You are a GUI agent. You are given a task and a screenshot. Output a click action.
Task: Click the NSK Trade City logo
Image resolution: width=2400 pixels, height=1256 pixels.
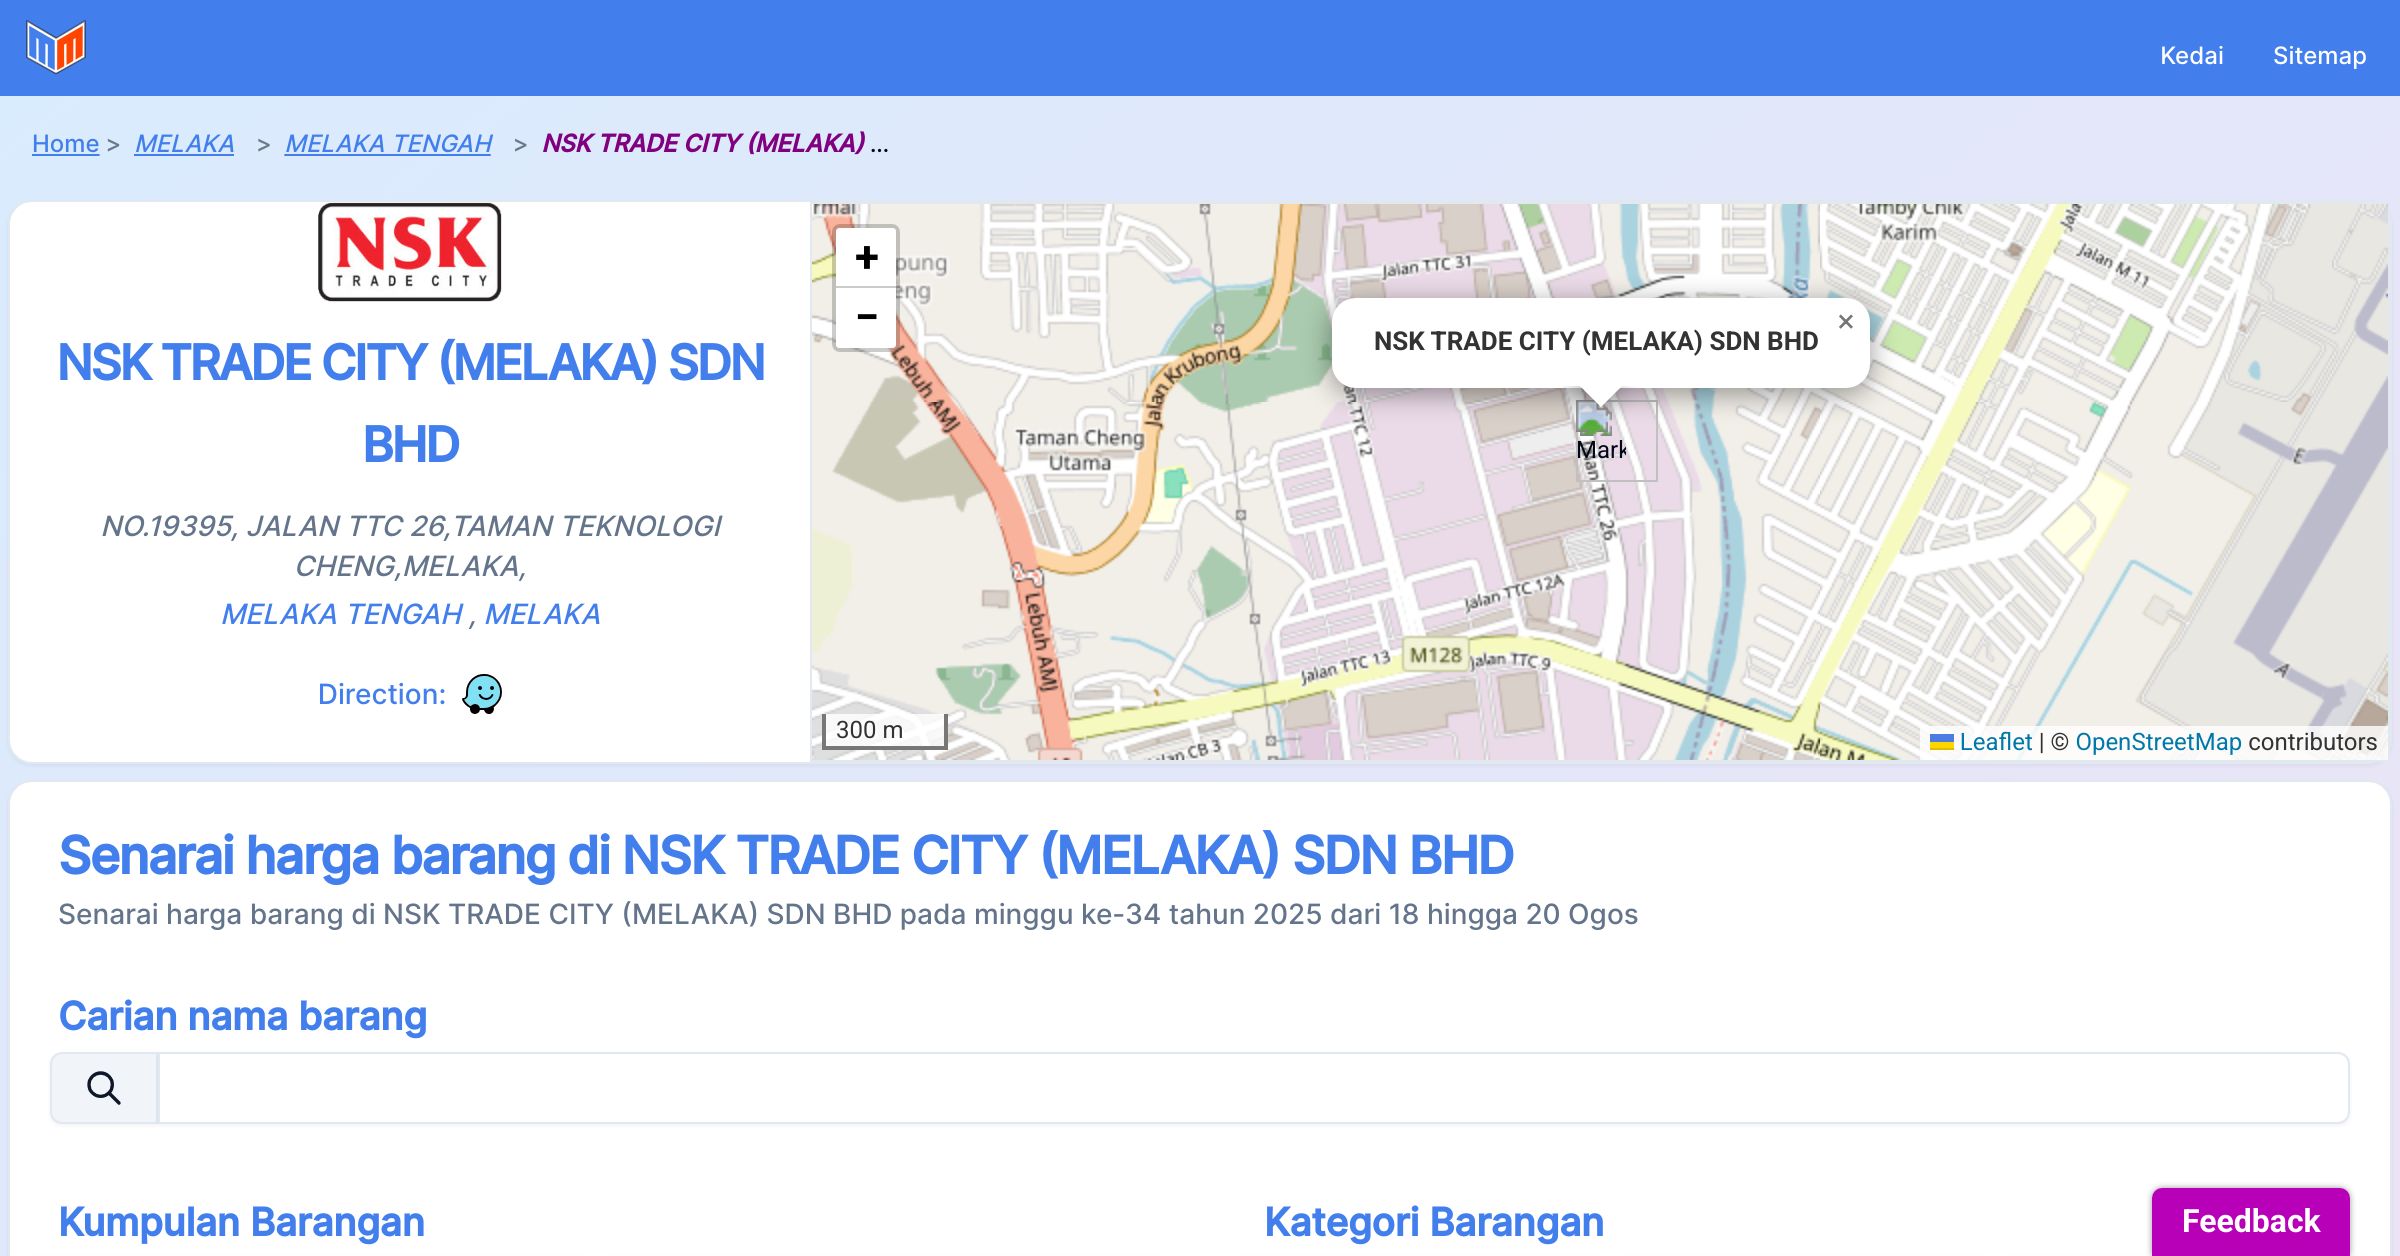pyautogui.click(x=410, y=252)
